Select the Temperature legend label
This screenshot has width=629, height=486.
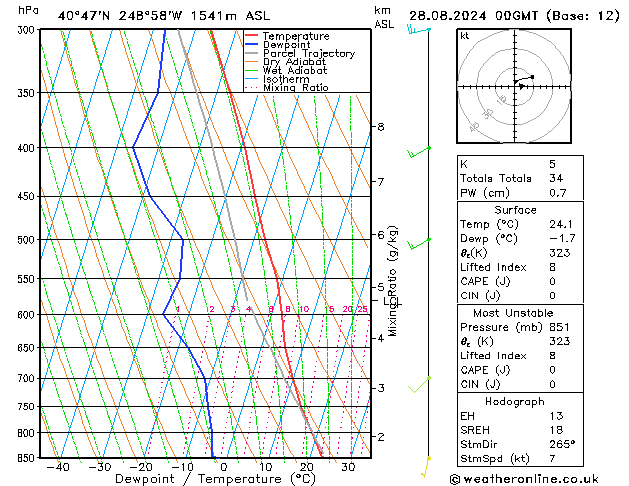point(296,36)
